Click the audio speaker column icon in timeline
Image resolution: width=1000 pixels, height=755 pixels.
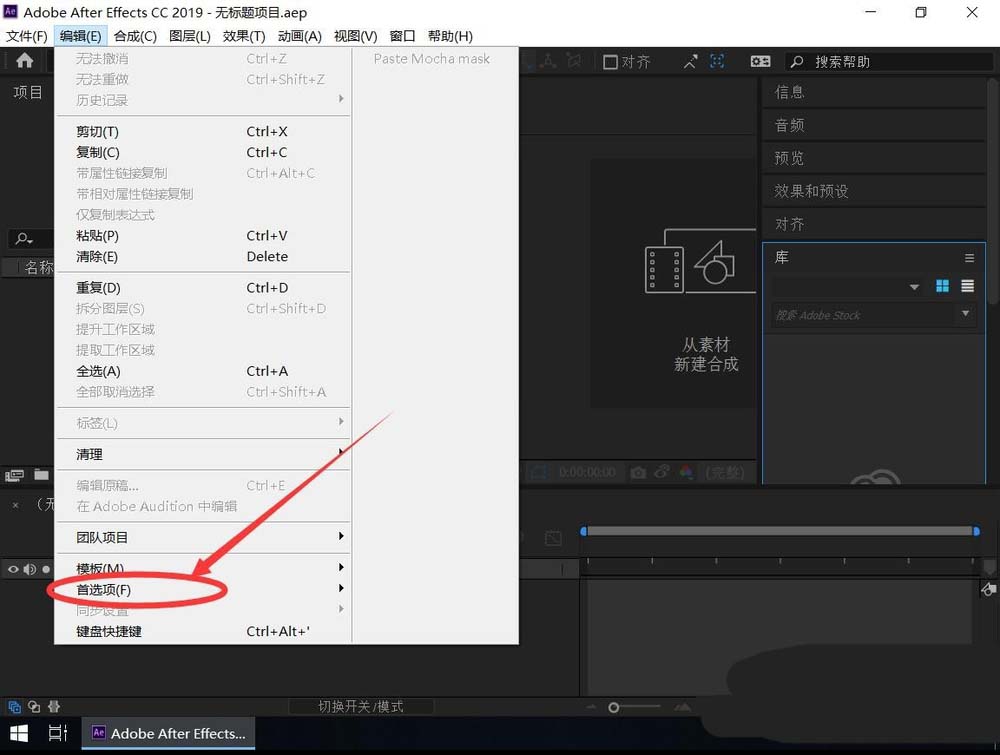point(29,569)
